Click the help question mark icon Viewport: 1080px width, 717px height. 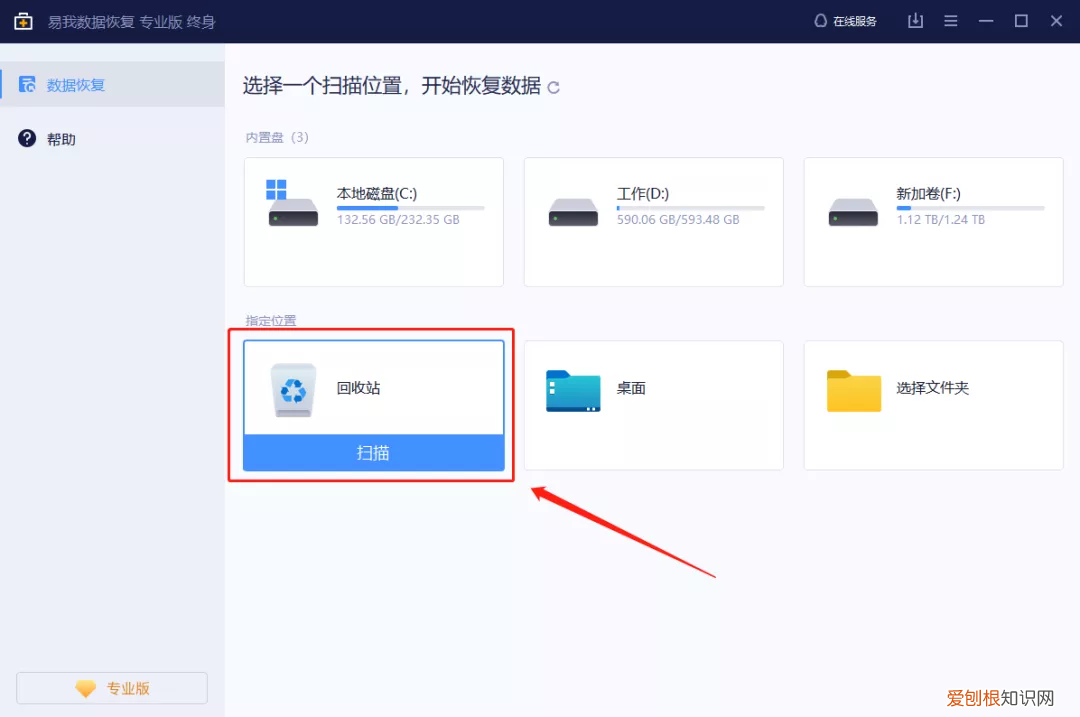(x=27, y=138)
